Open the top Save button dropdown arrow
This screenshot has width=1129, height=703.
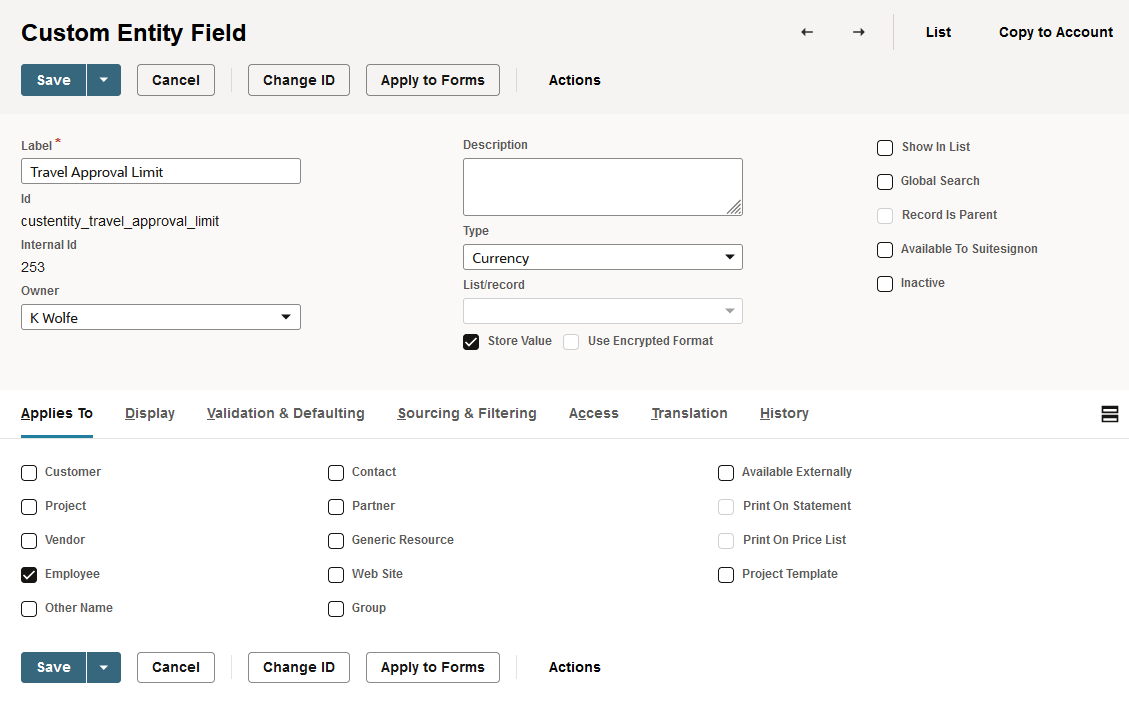tap(104, 80)
